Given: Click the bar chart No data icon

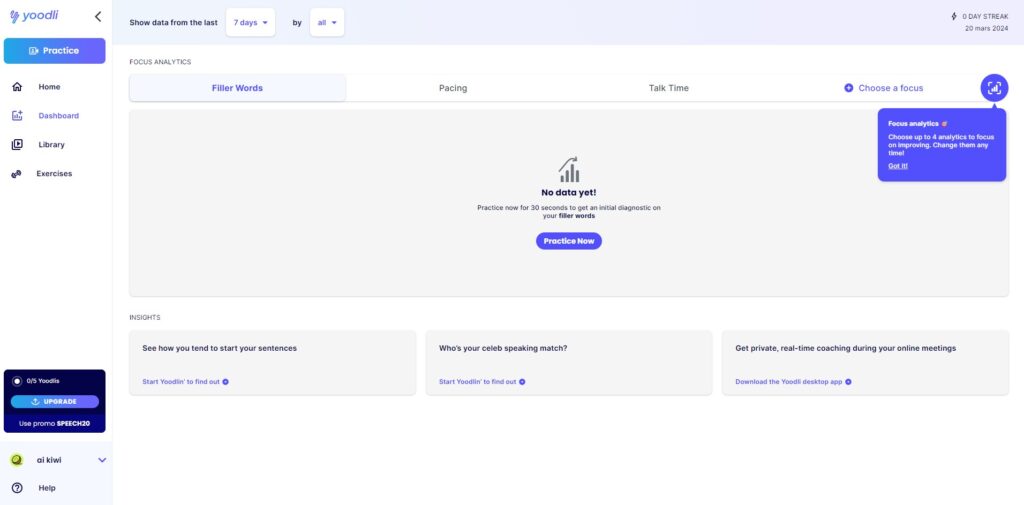Looking at the screenshot, I should click(569, 170).
